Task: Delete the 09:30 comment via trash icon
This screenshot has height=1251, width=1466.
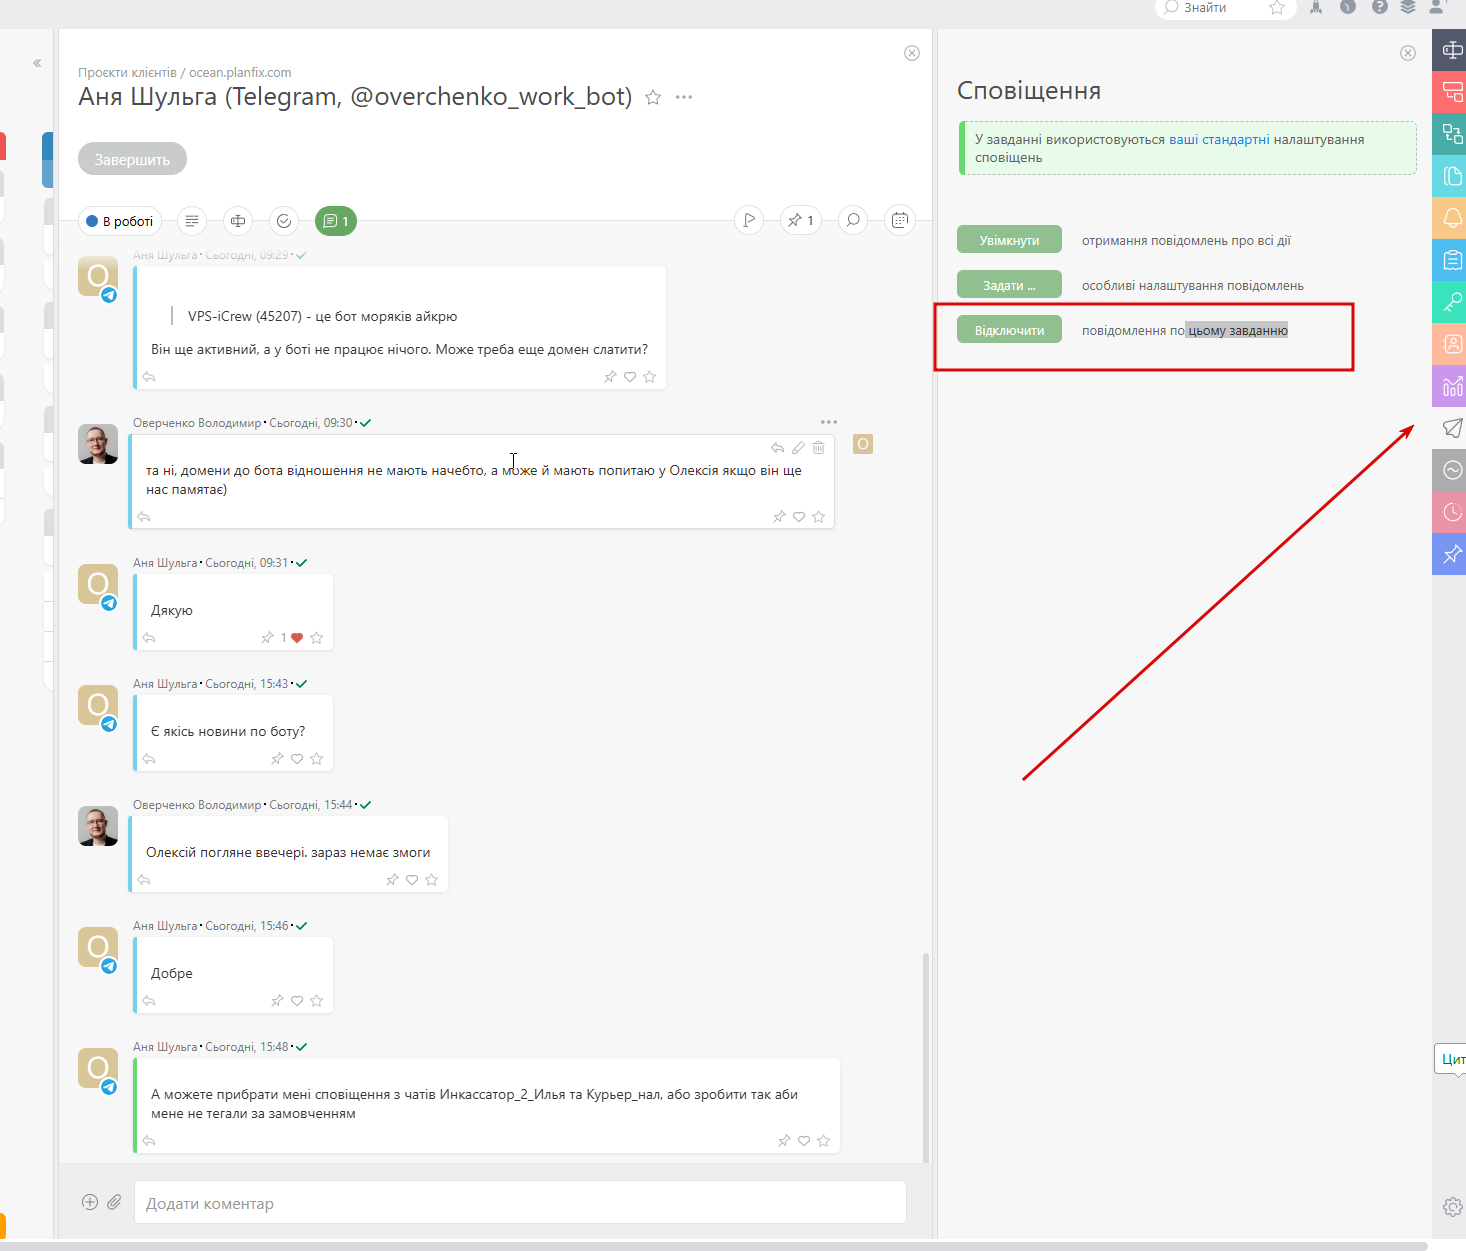Action: click(x=819, y=448)
